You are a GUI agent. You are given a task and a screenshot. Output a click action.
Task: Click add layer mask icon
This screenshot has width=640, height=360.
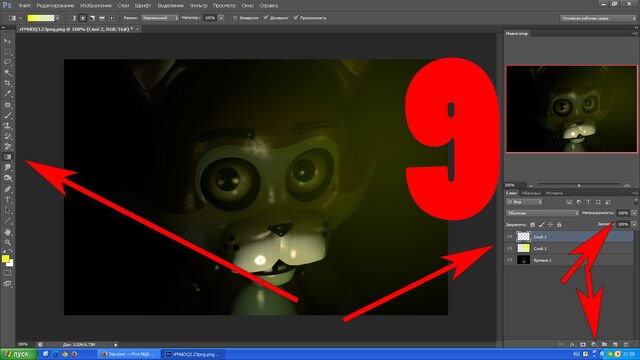[x=583, y=345]
